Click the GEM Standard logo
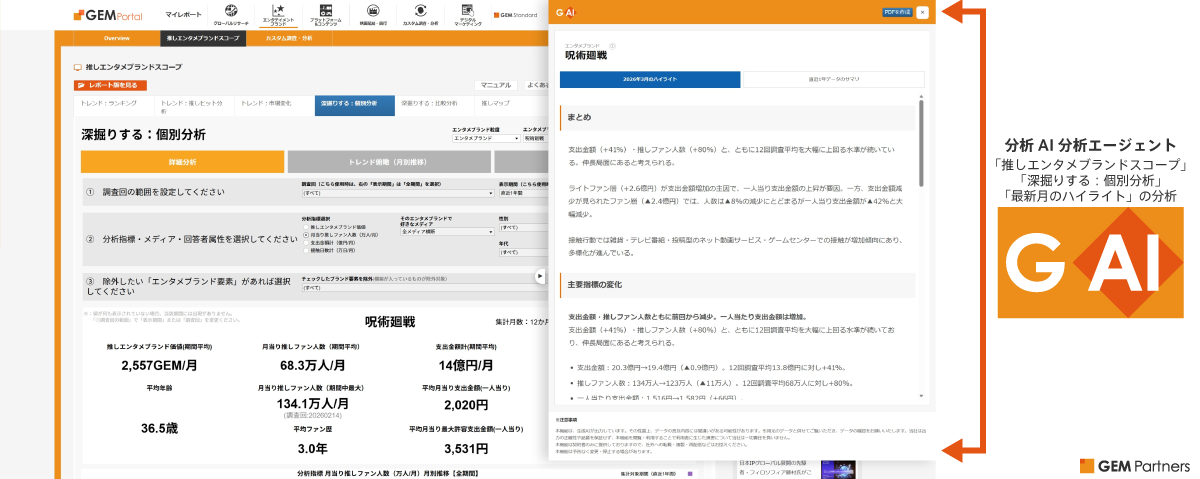Image resolution: width=1200 pixels, height=479 pixels. click(517, 16)
